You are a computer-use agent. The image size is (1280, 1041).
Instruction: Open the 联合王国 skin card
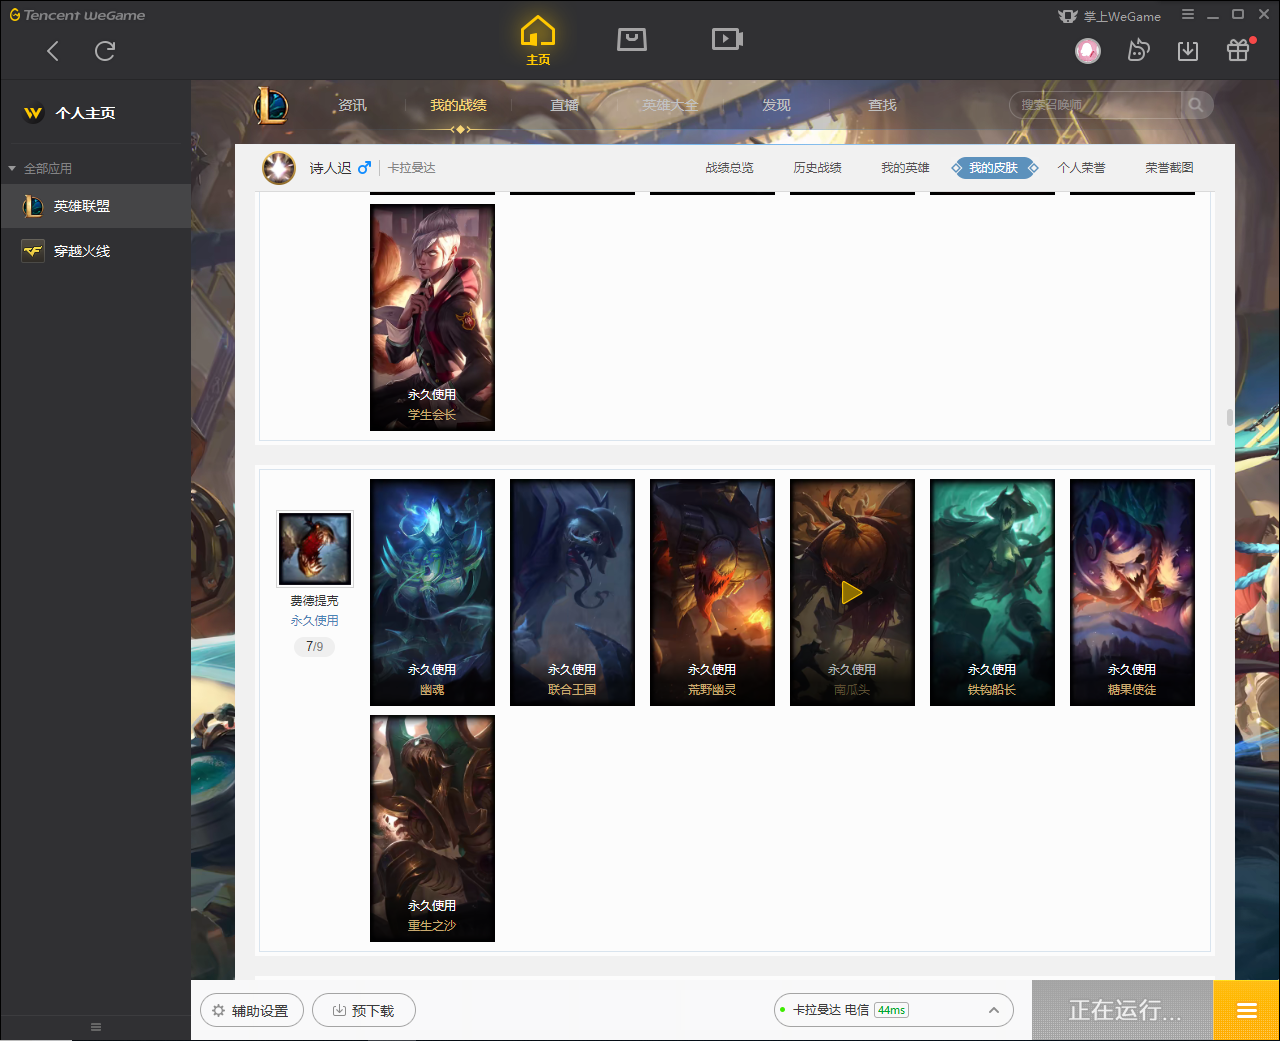click(572, 592)
